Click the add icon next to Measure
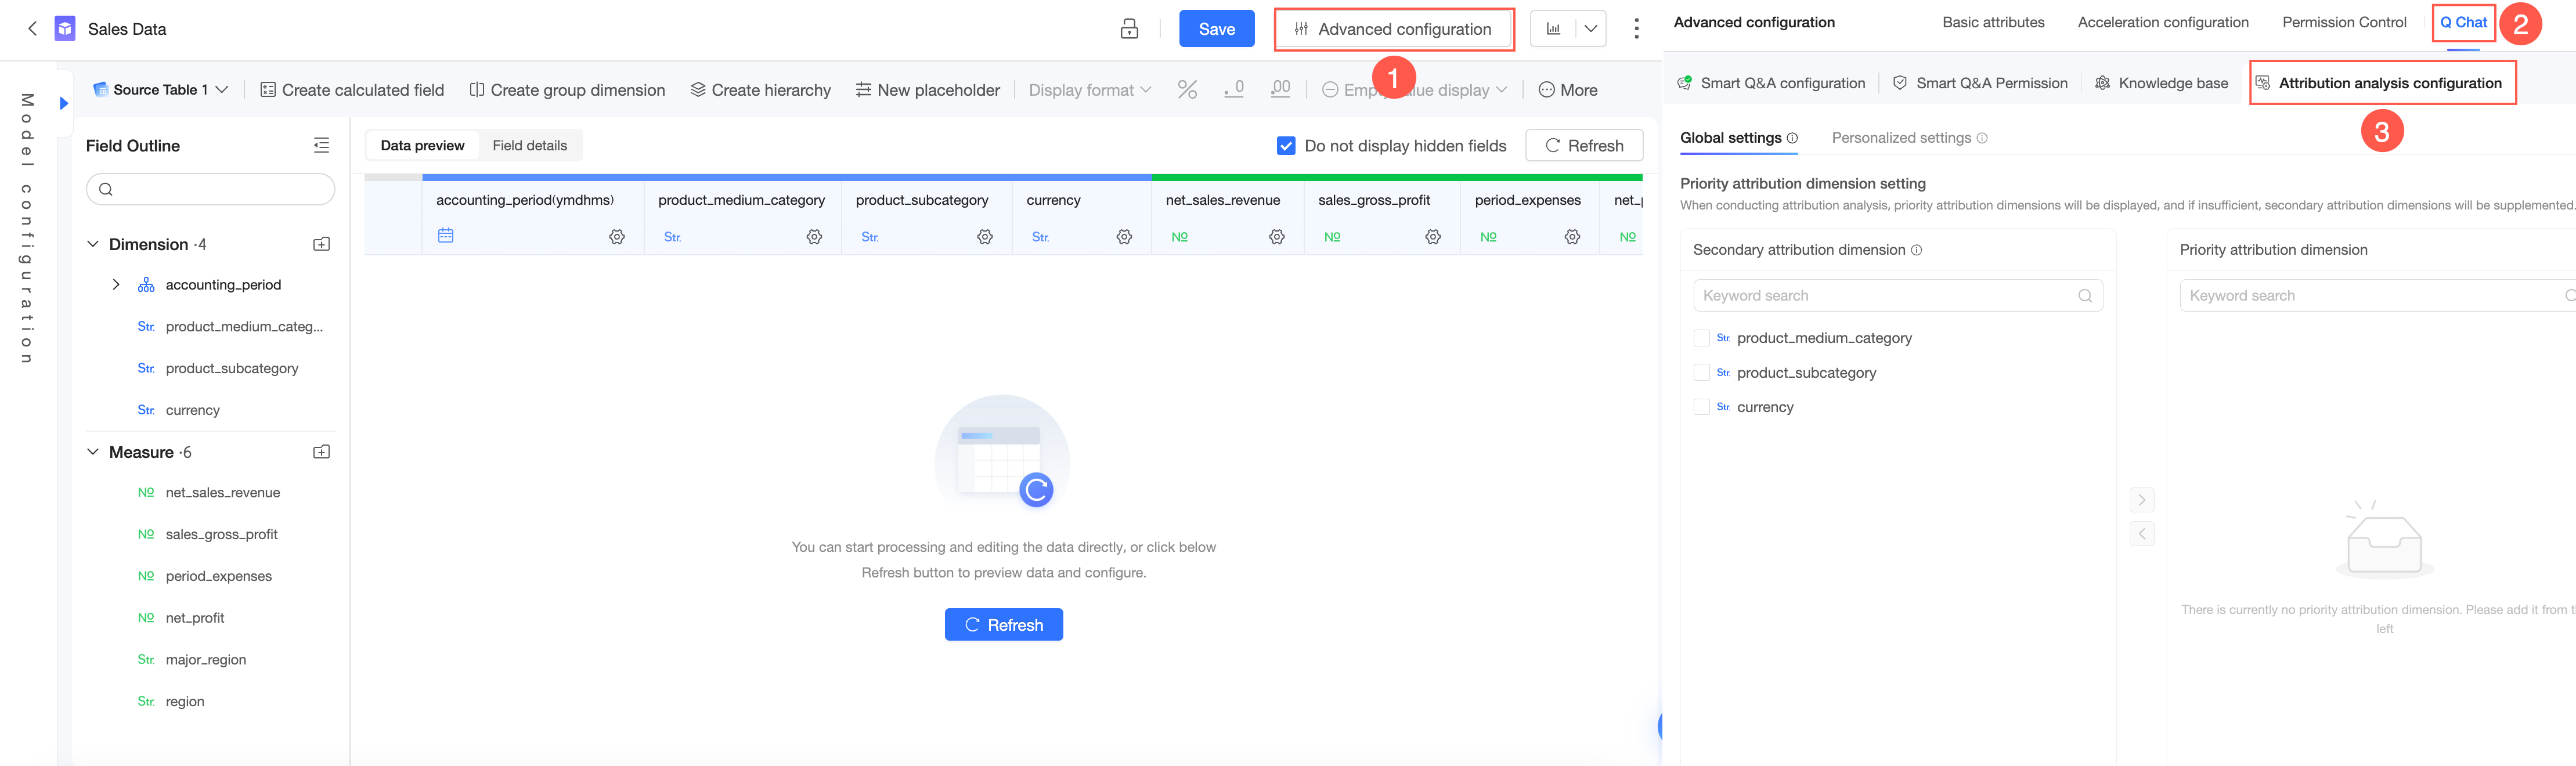Screen dimensions: 2576x766 tap(321, 452)
